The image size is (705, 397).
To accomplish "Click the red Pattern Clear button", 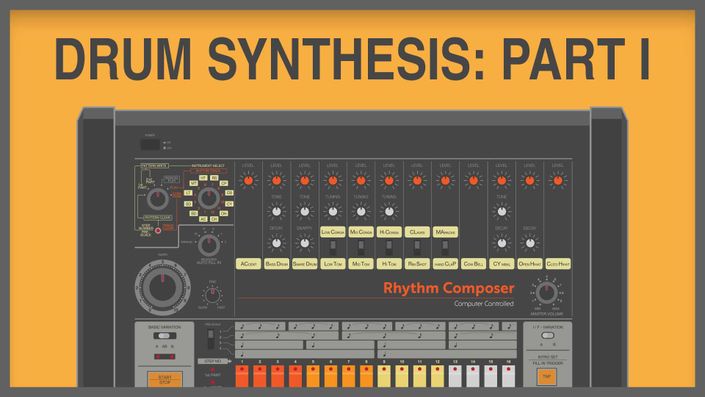I will pos(158,231).
